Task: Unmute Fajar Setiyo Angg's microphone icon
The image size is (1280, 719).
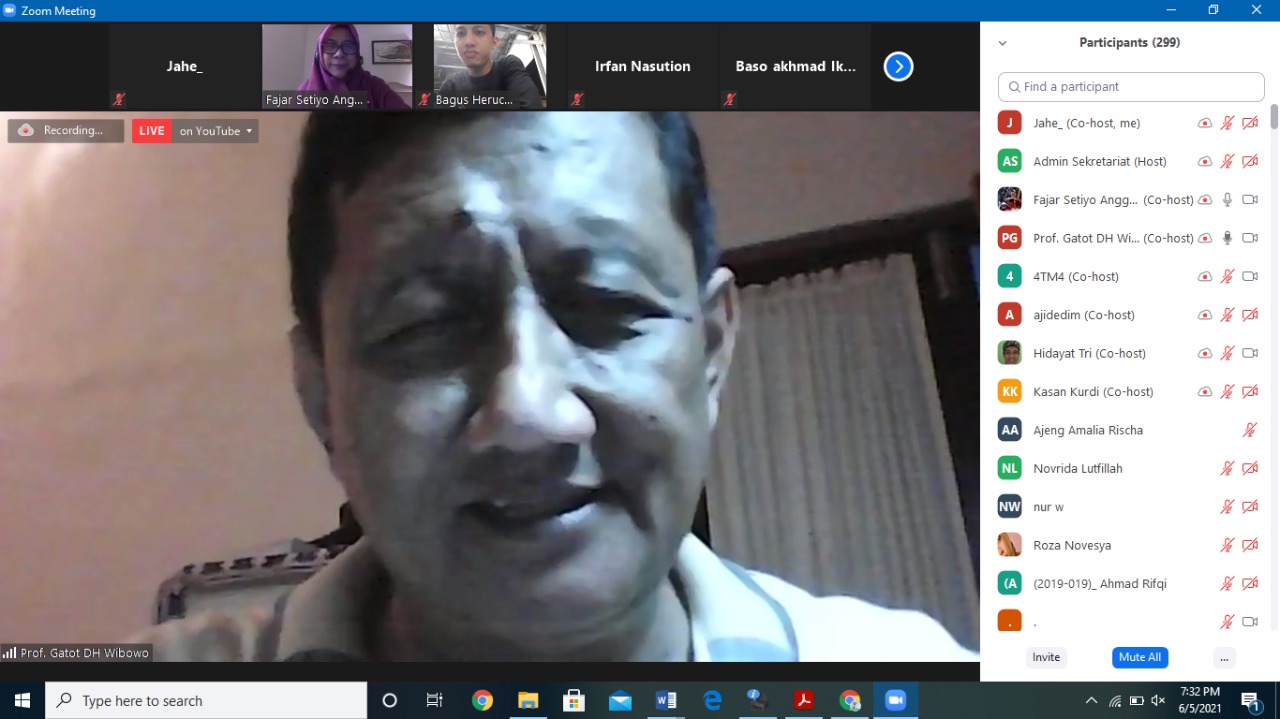Action: pos(1227,199)
